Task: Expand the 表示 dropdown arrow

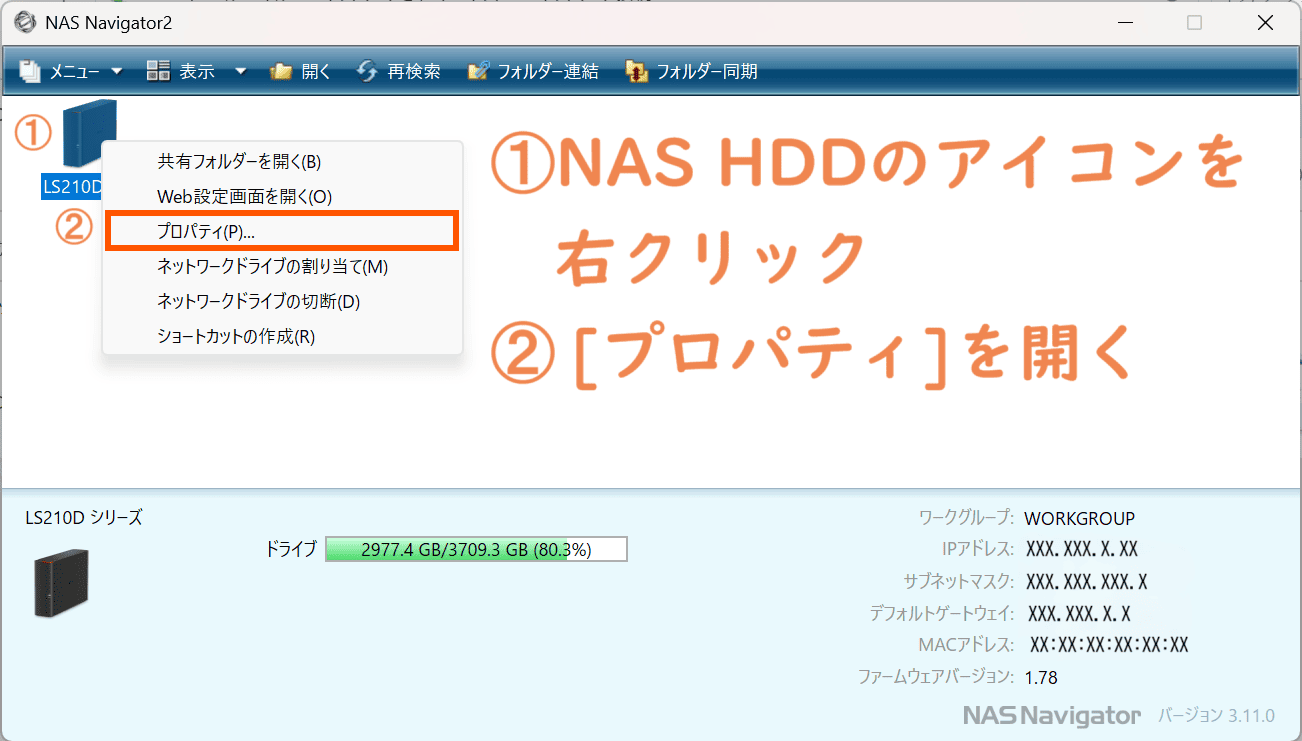Action: click(240, 72)
